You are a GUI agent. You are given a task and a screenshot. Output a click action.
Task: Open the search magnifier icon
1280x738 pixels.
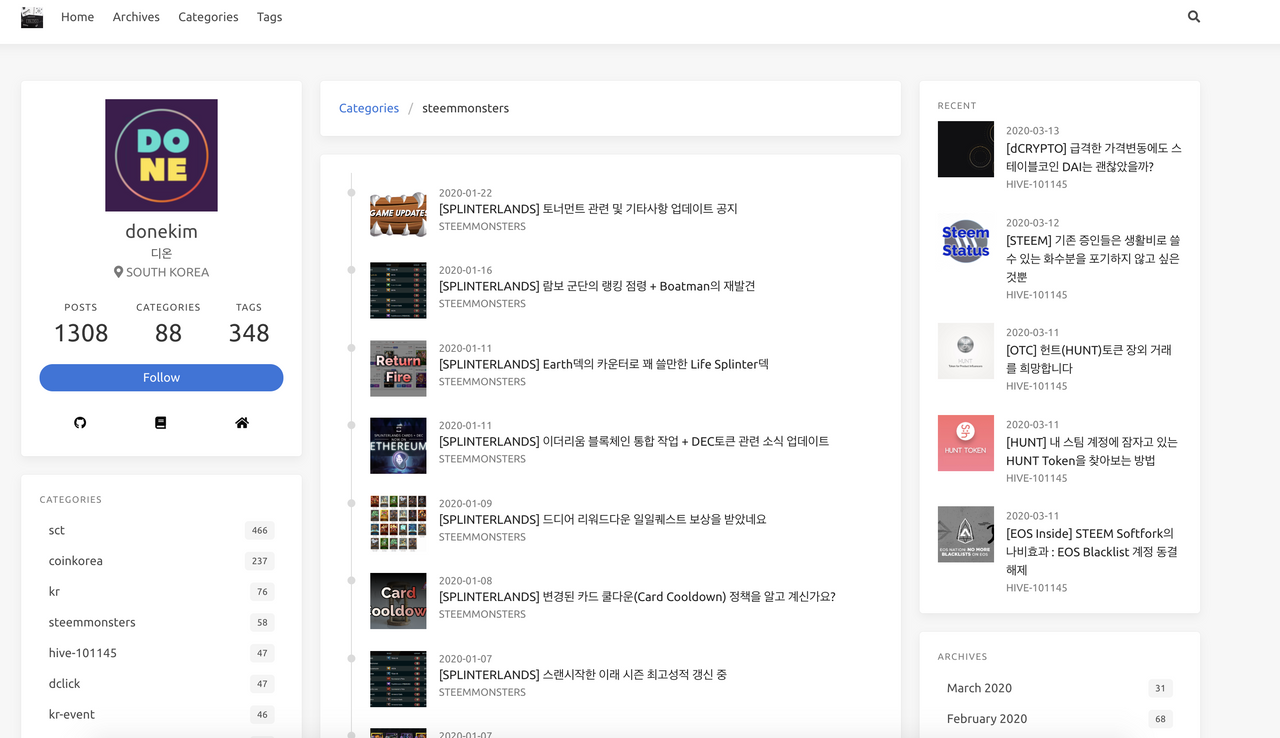click(1194, 17)
